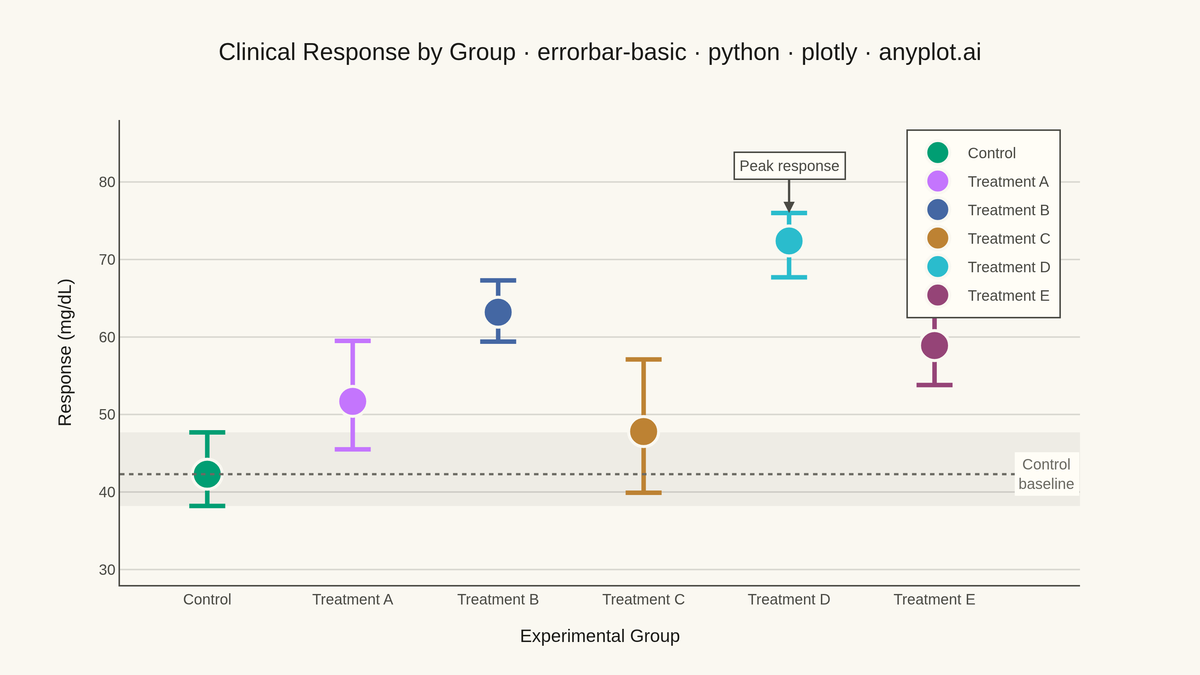Toggle Treatment E series via legend label
The height and width of the screenshot is (675, 1200).
pyautogui.click(x=1008, y=295)
